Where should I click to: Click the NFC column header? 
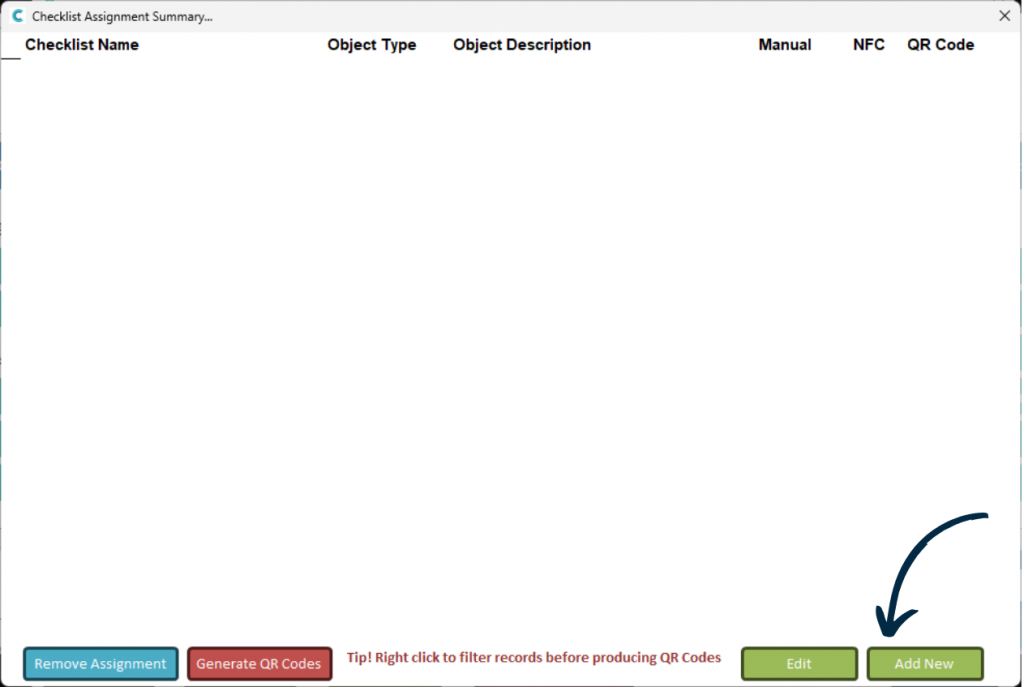868,45
